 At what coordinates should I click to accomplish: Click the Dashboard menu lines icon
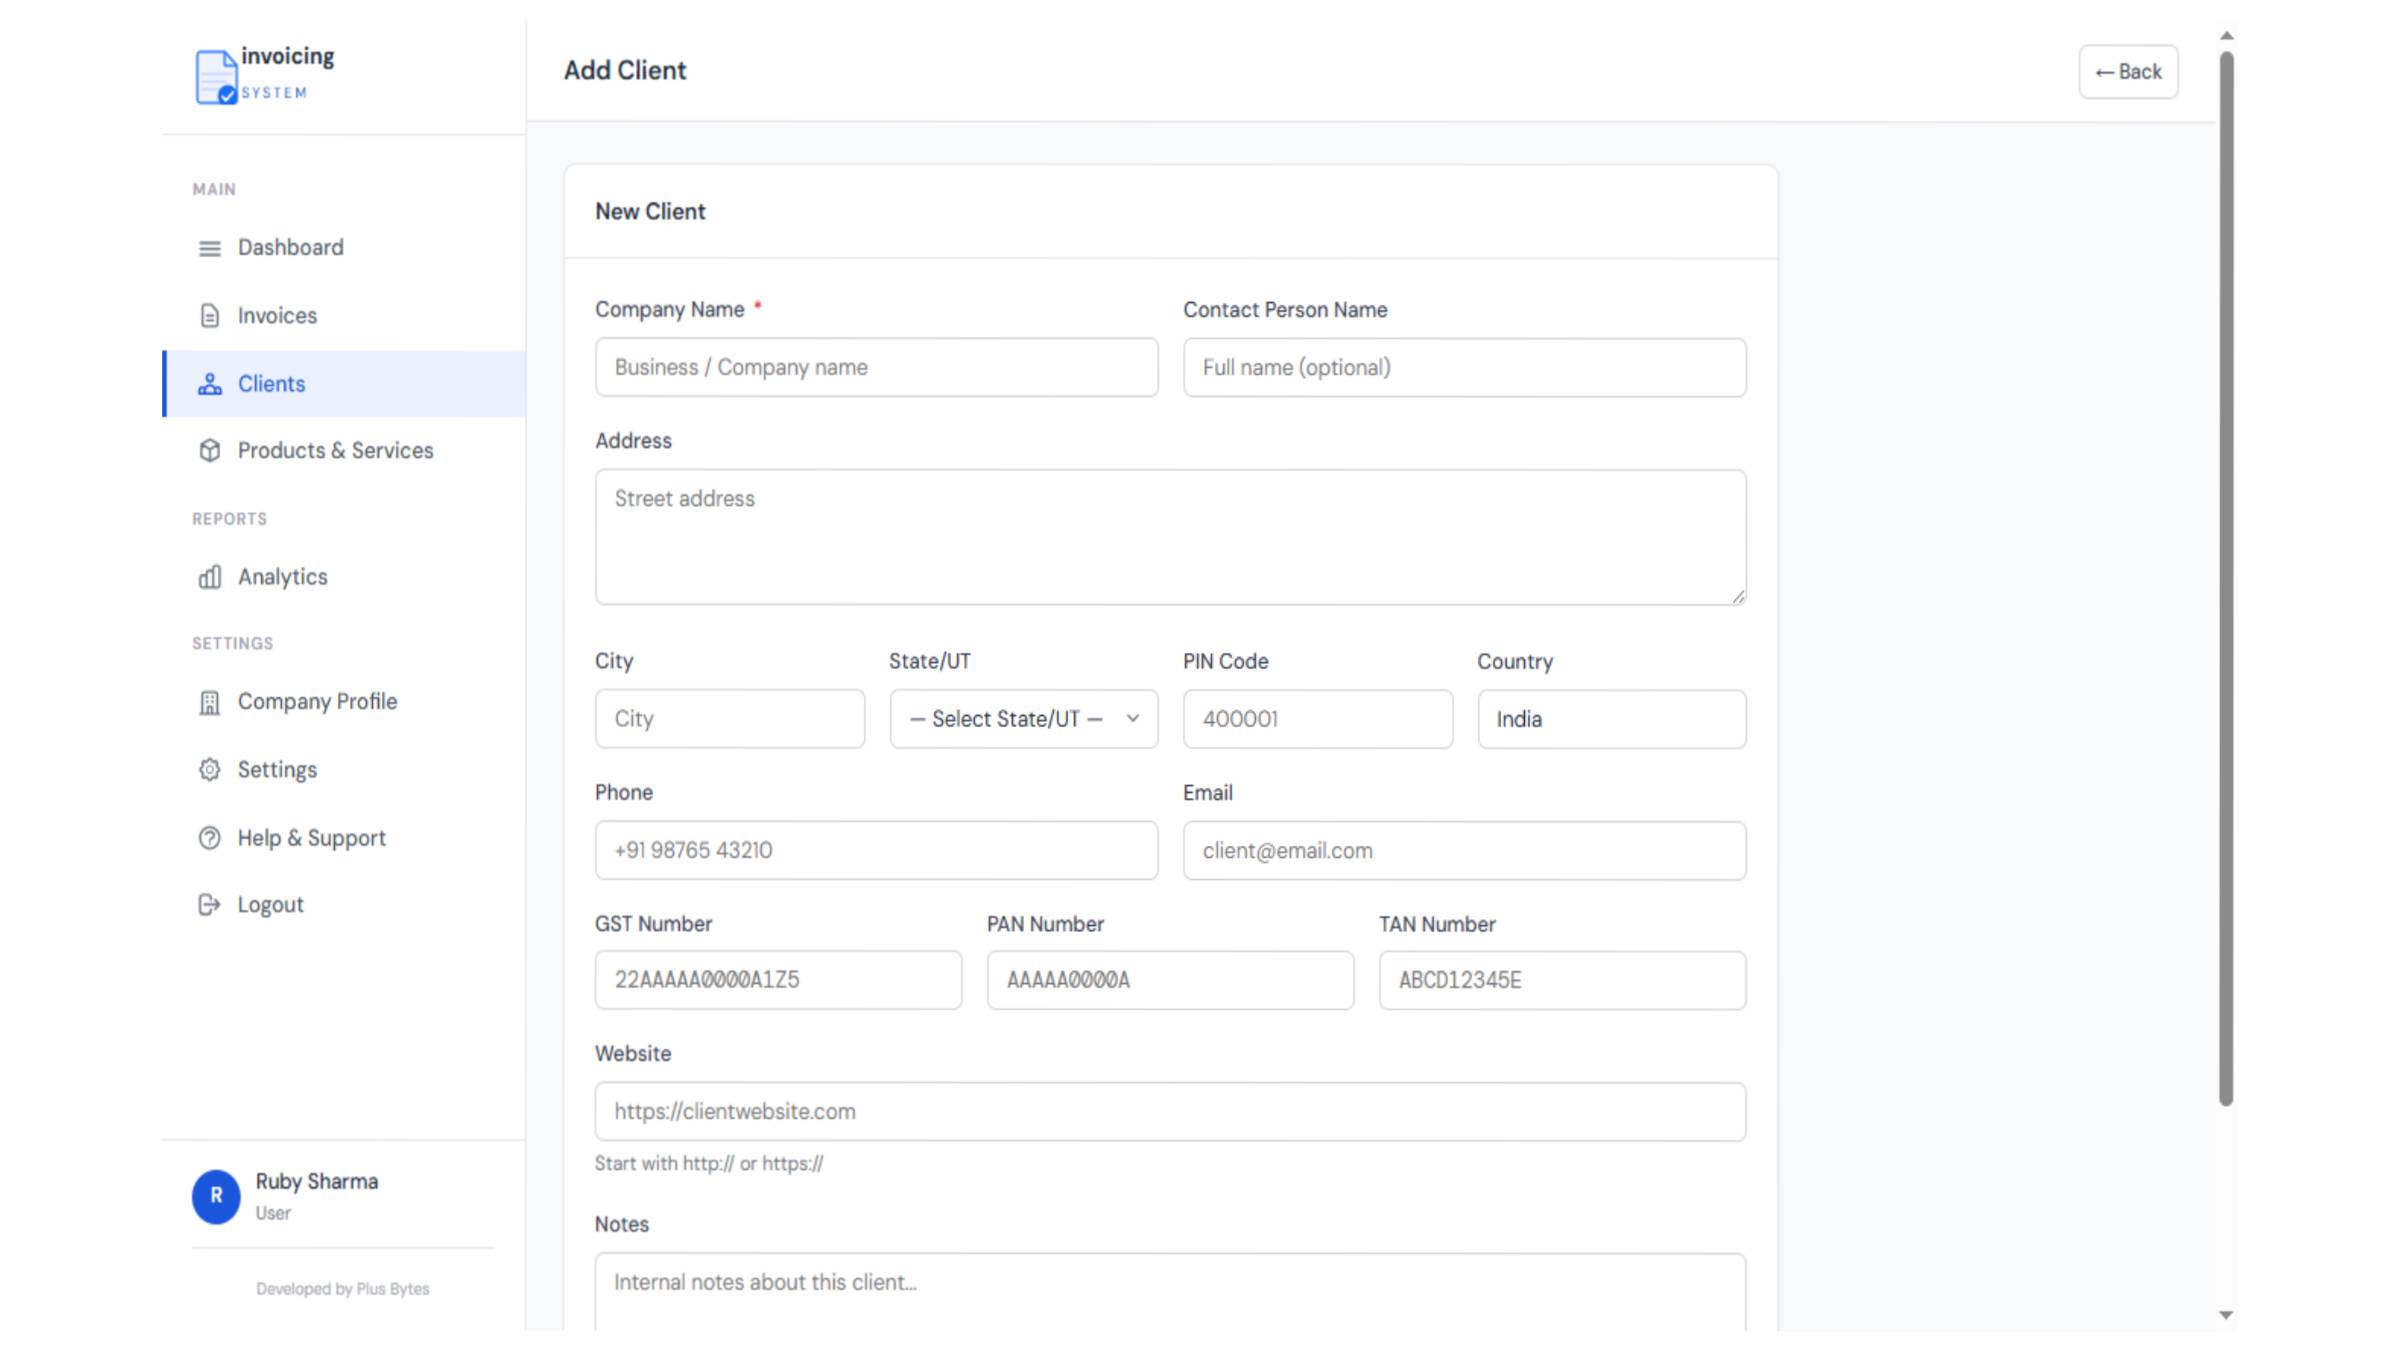click(x=209, y=248)
